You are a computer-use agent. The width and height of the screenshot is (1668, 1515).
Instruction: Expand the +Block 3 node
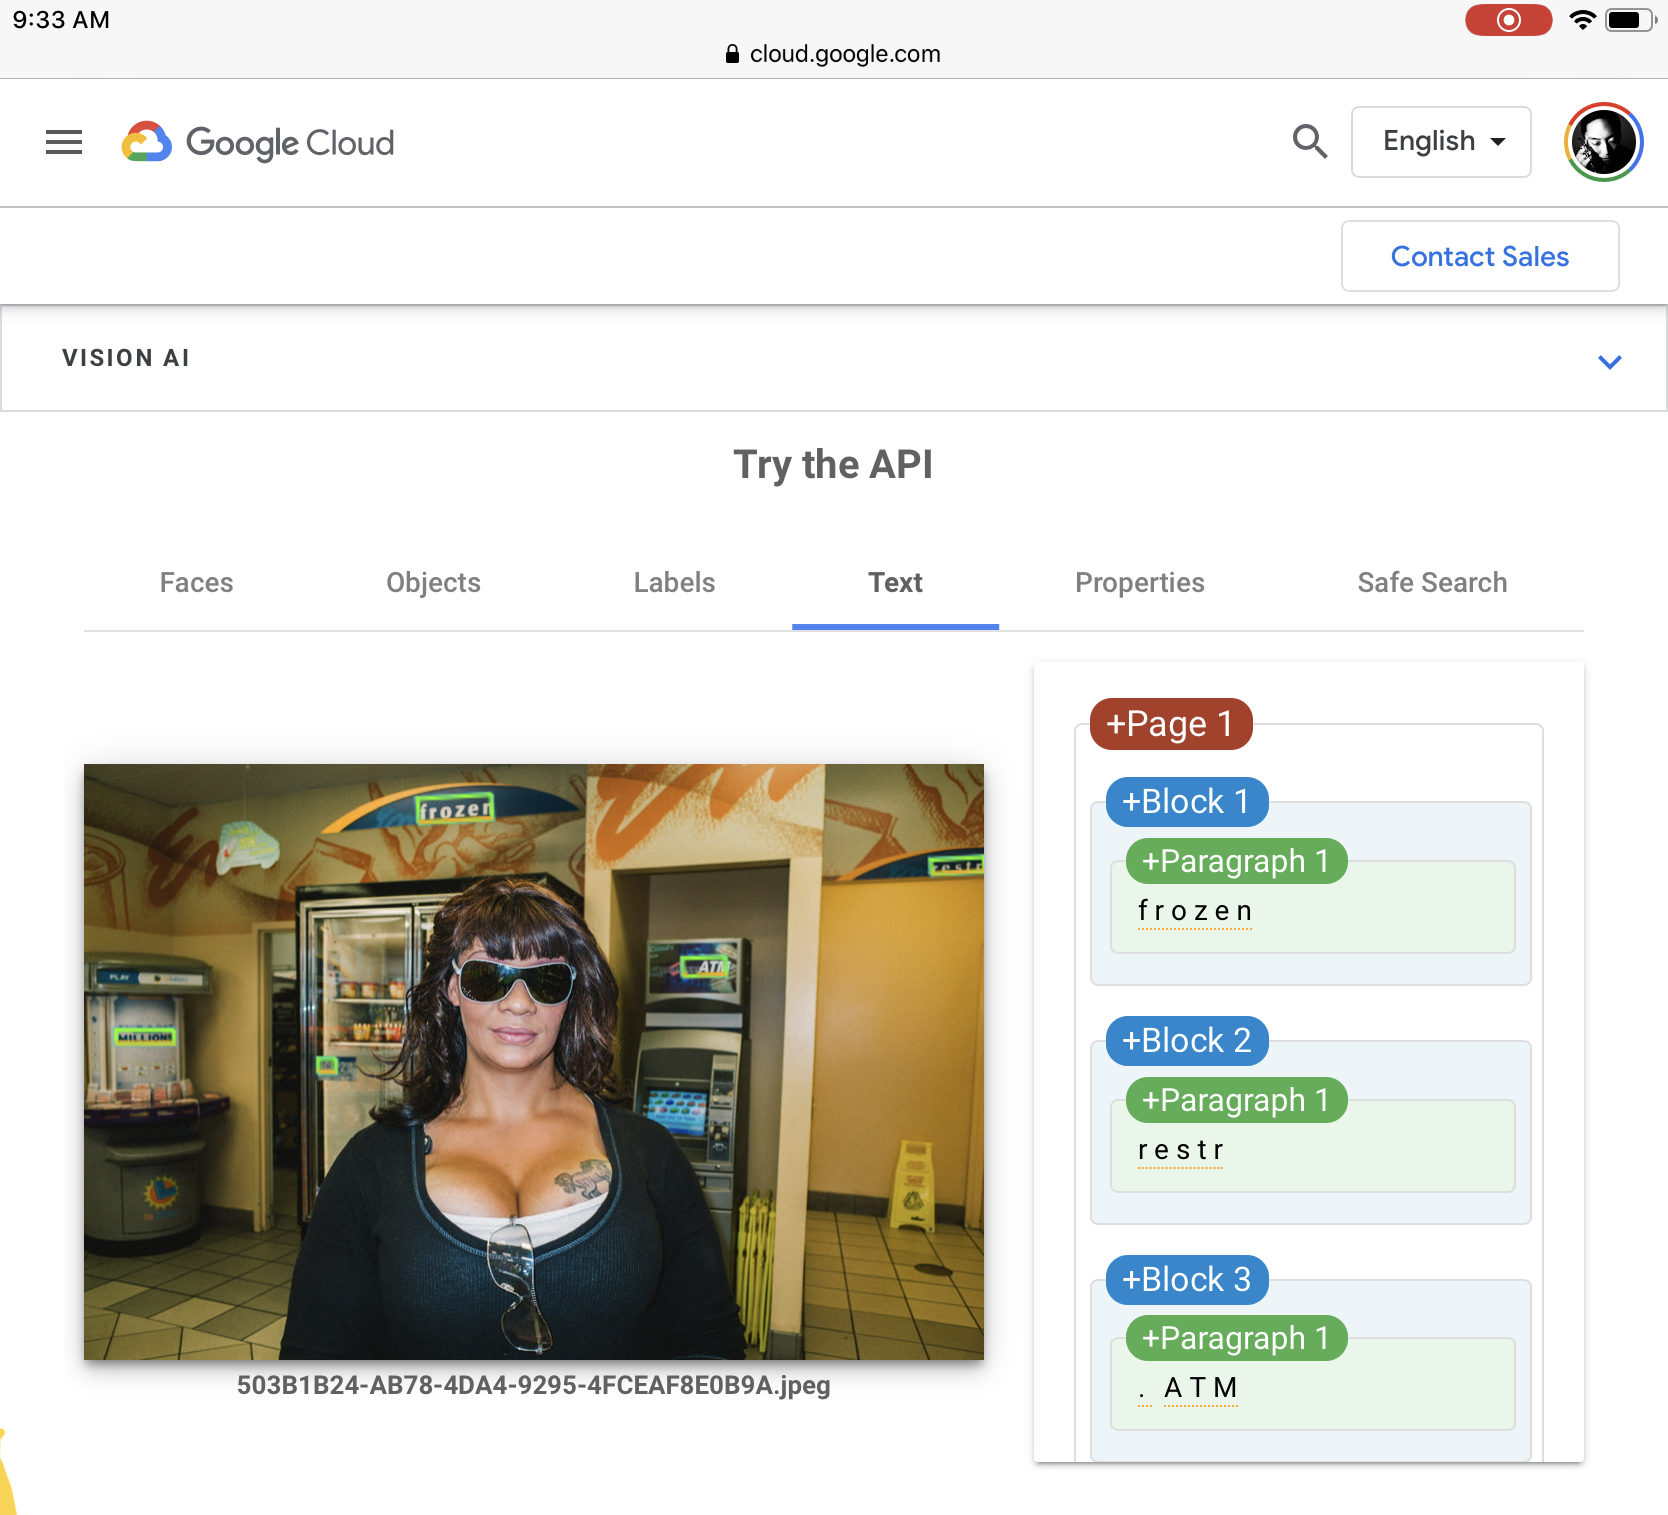click(x=1186, y=1280)
